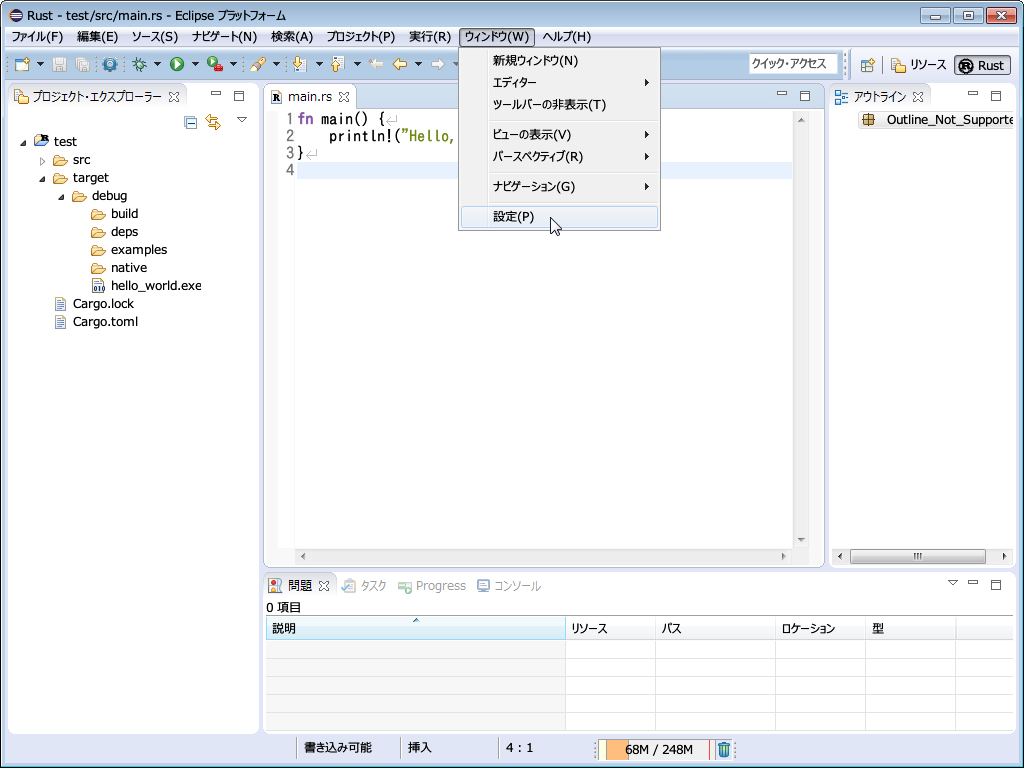Close the Outline view tab

point(918,97)
